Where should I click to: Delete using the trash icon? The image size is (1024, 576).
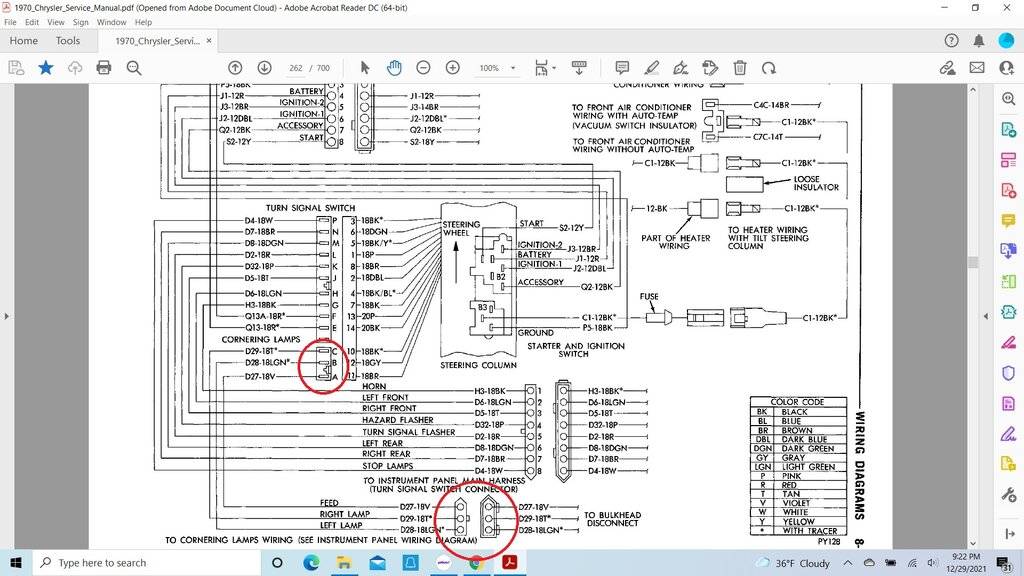click(x=740, y=68)
